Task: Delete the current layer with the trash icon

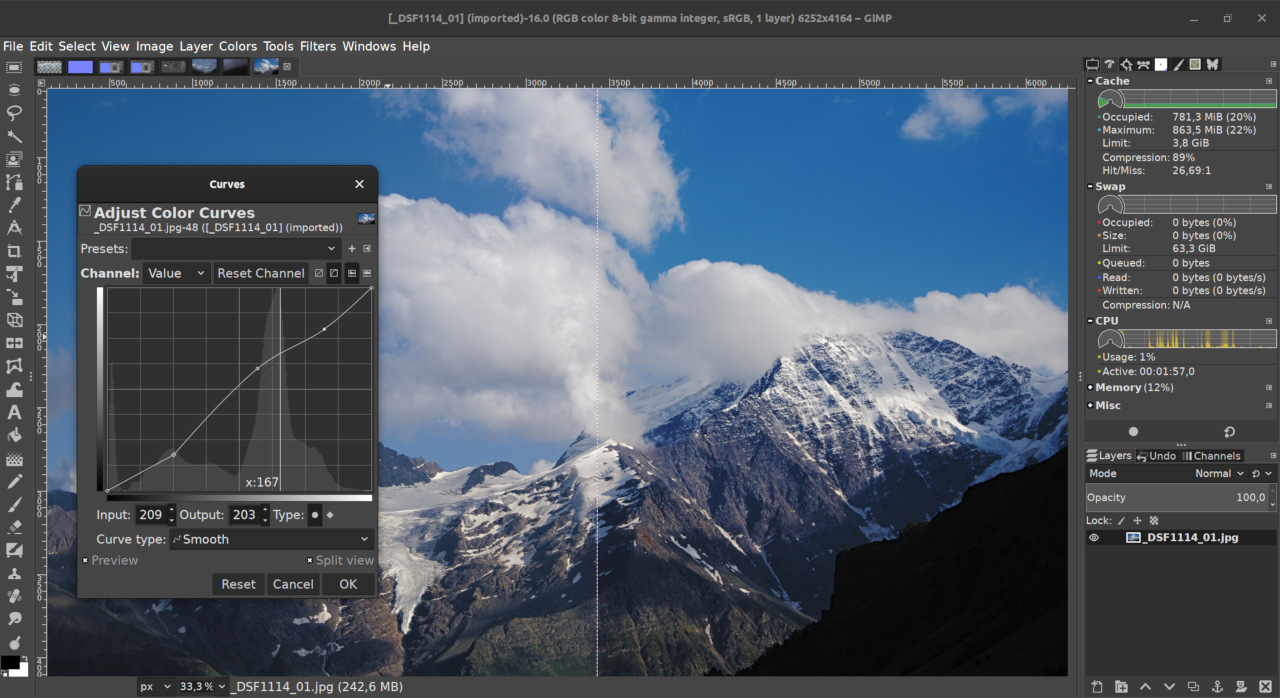Action: [1265, 687]
